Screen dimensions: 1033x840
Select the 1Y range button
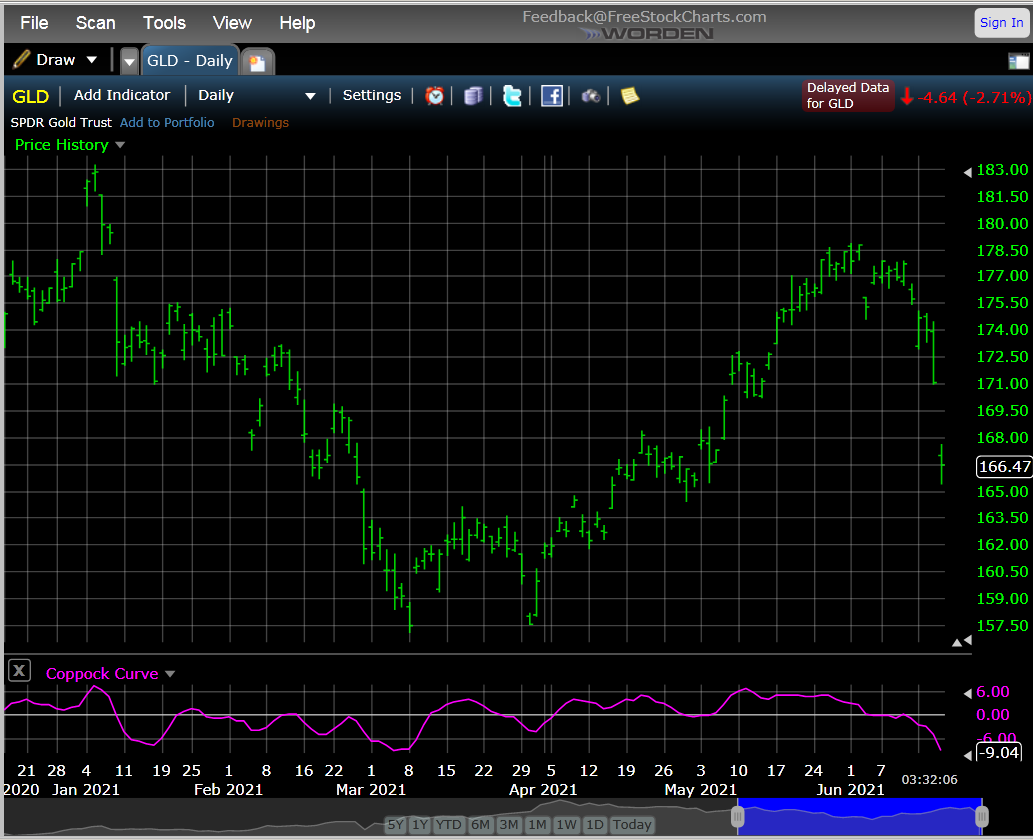coord(420,824)
